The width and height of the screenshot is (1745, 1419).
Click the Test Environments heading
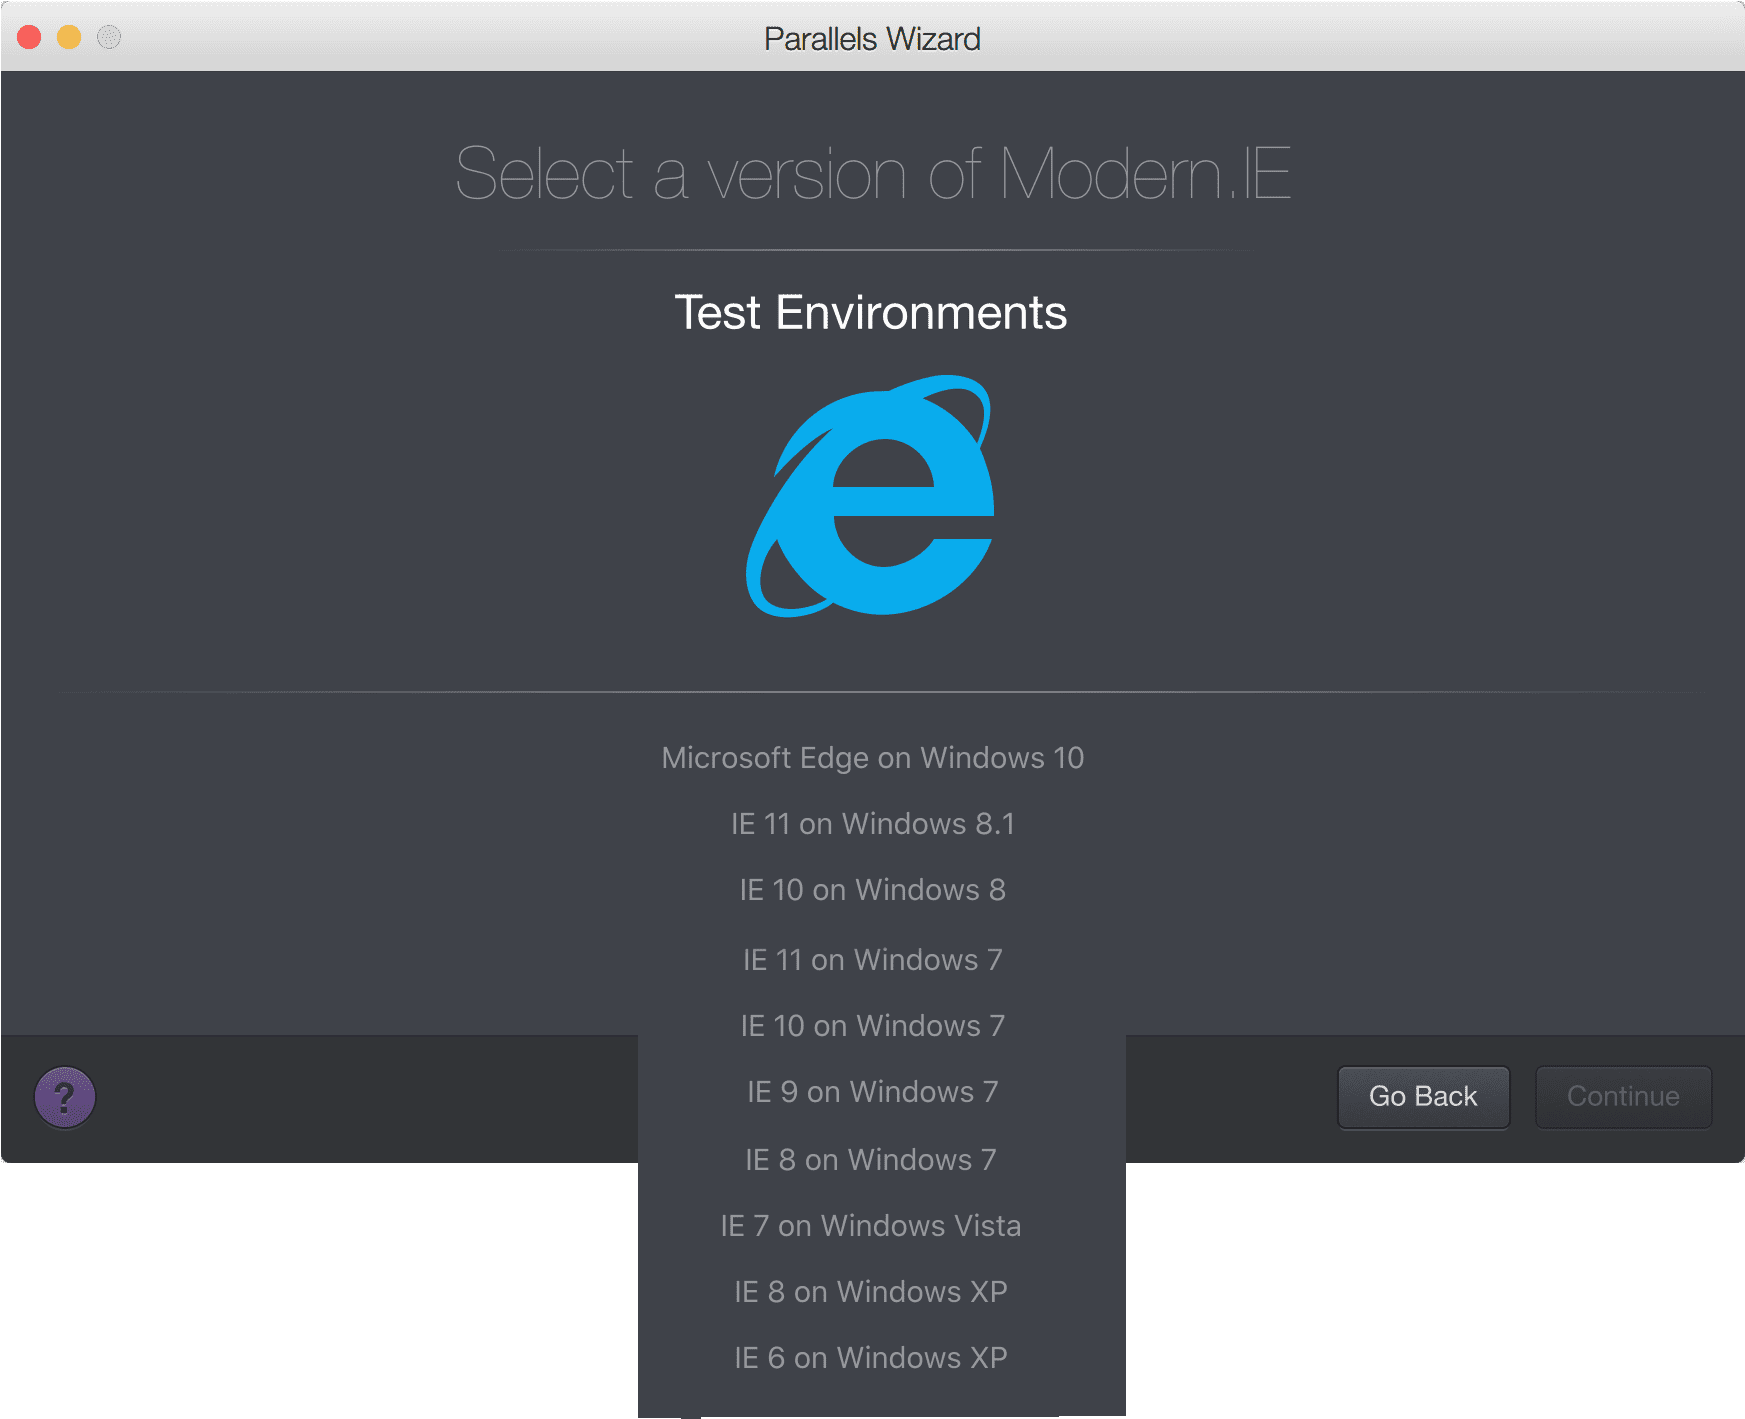tap(871, 312)
